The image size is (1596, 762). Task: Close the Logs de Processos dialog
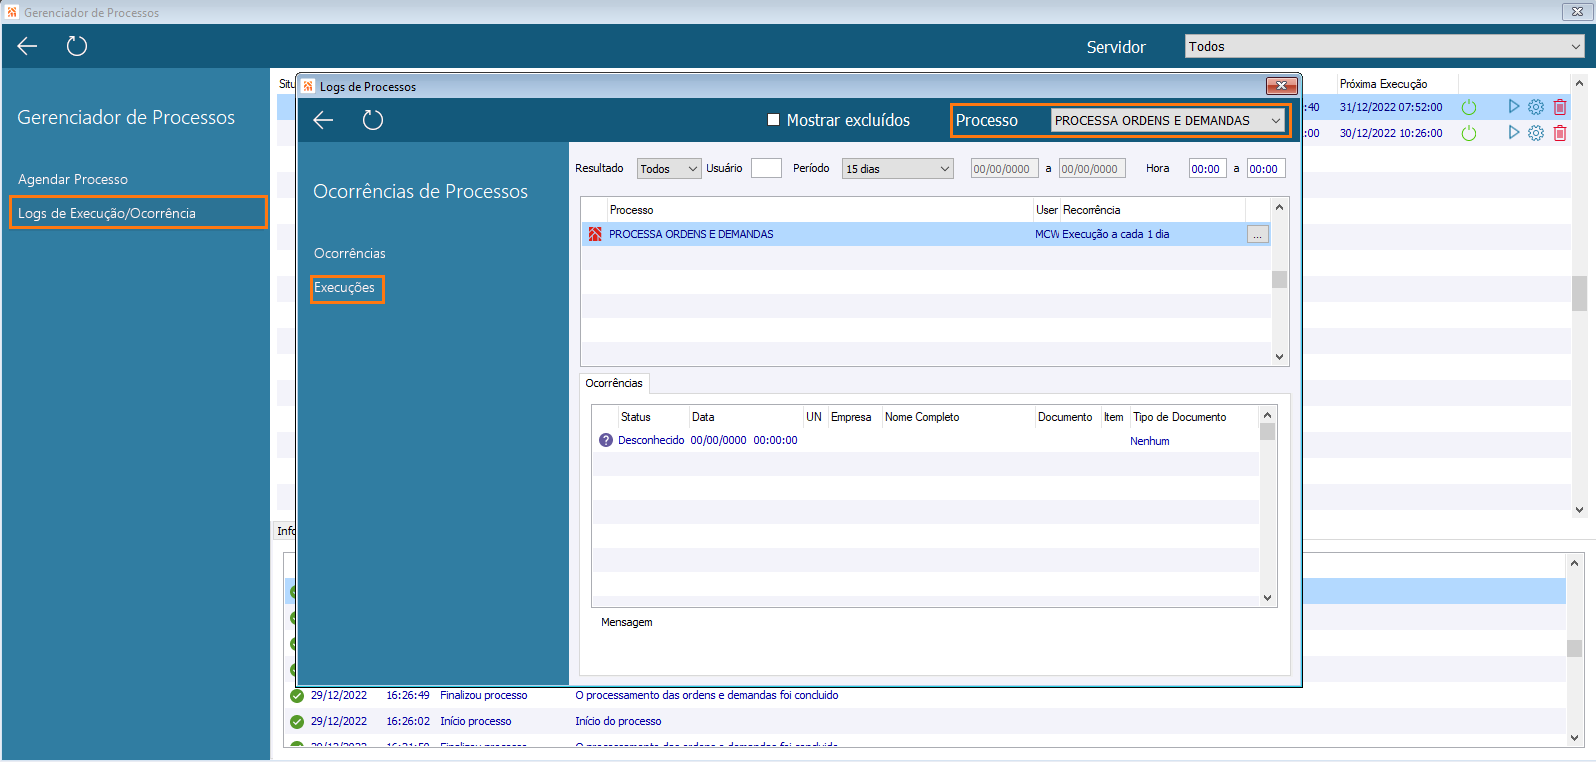(1281, 86)
